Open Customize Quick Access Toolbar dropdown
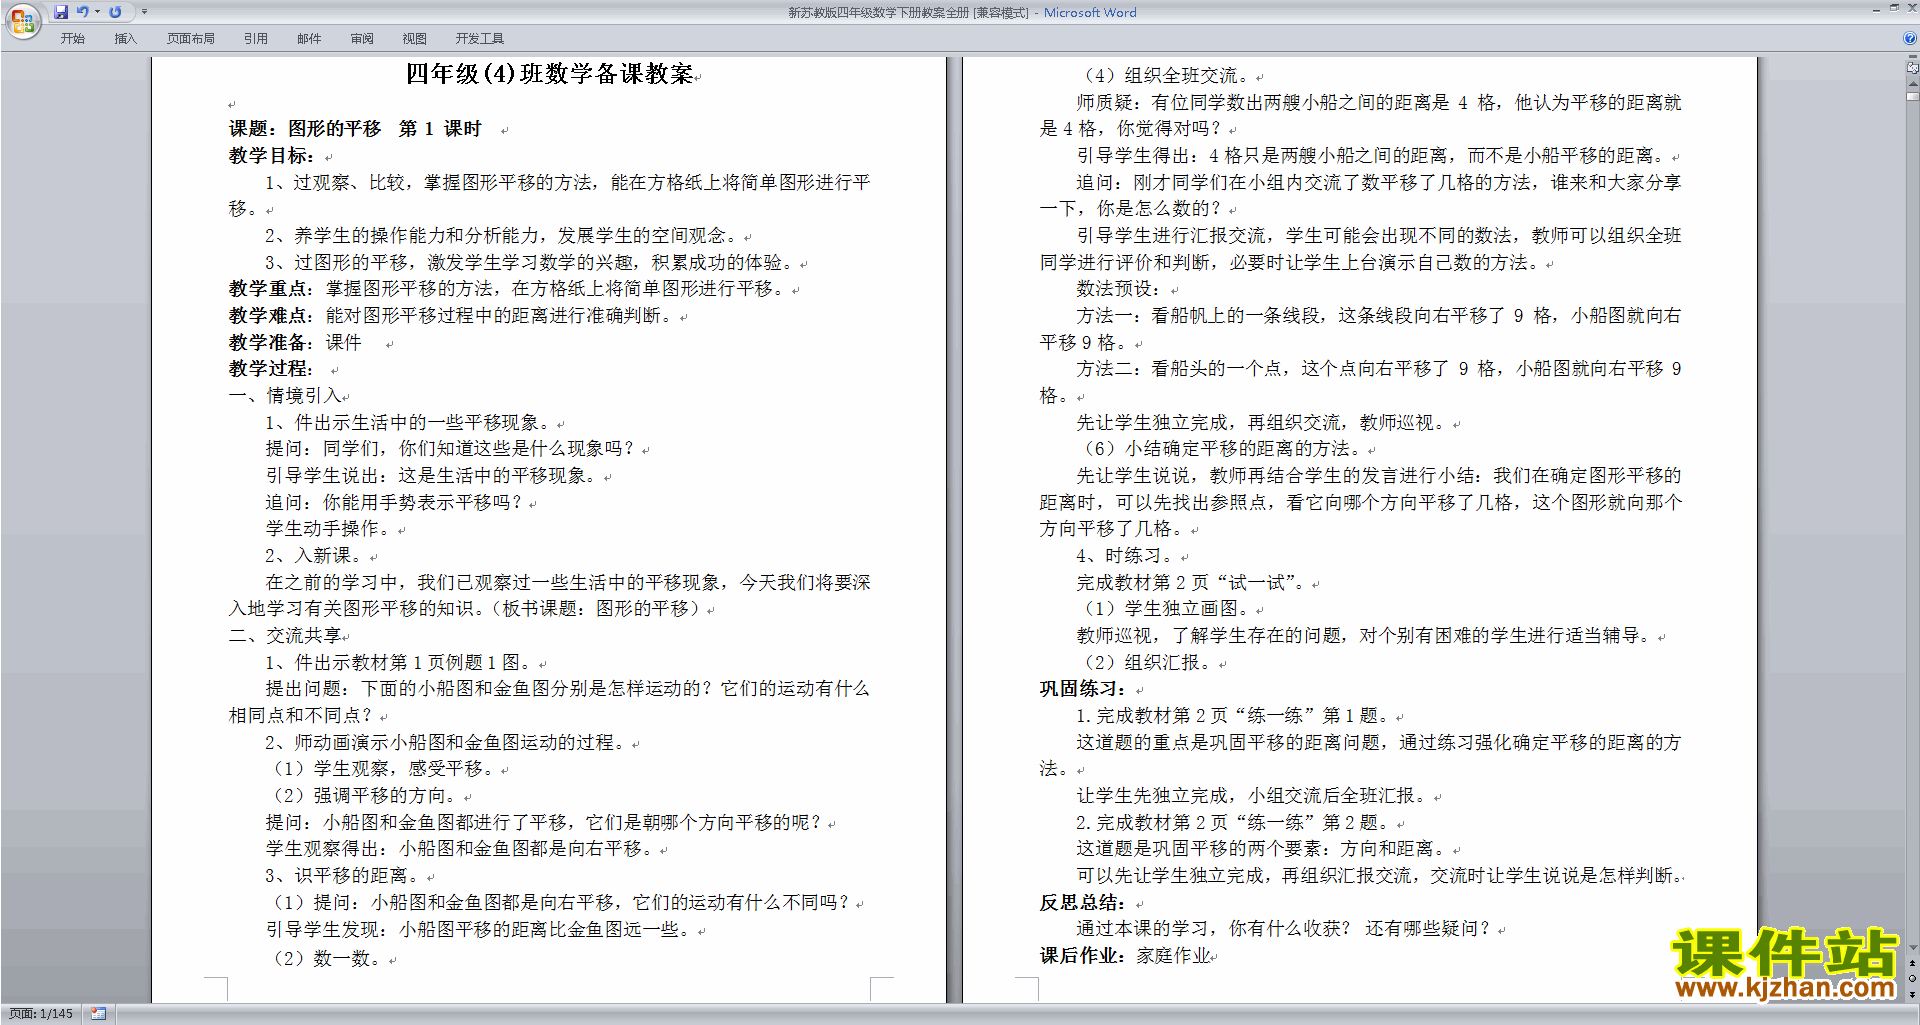1920x1025 pixels. (x=144, y=12)
